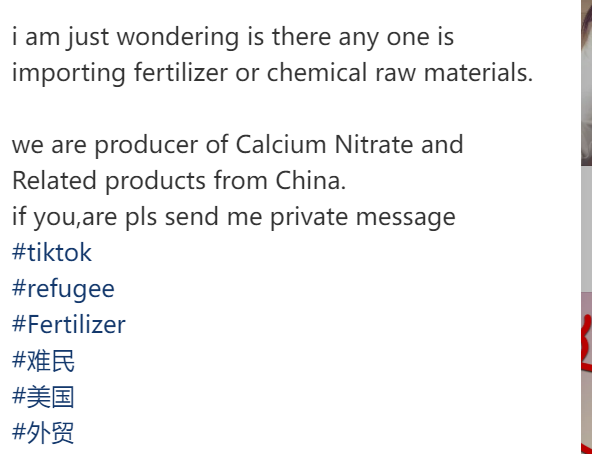592x454 pixels.
Task: Open the #外贸 hashtag link
Action: [43, 433]
